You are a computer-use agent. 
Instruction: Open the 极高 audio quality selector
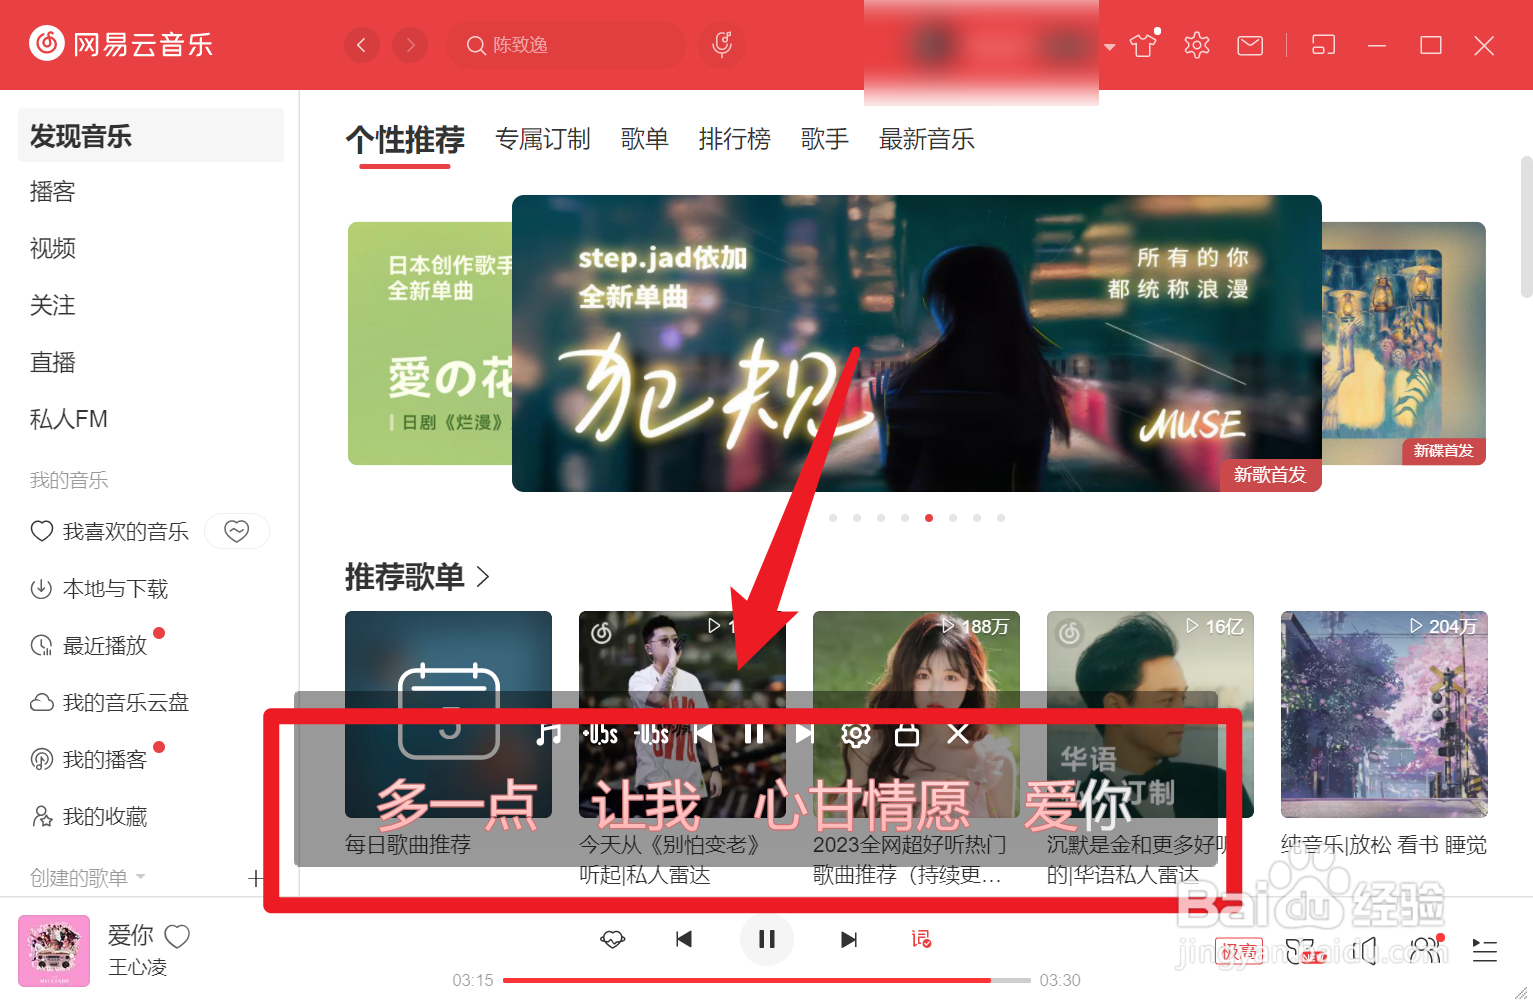1240,952
